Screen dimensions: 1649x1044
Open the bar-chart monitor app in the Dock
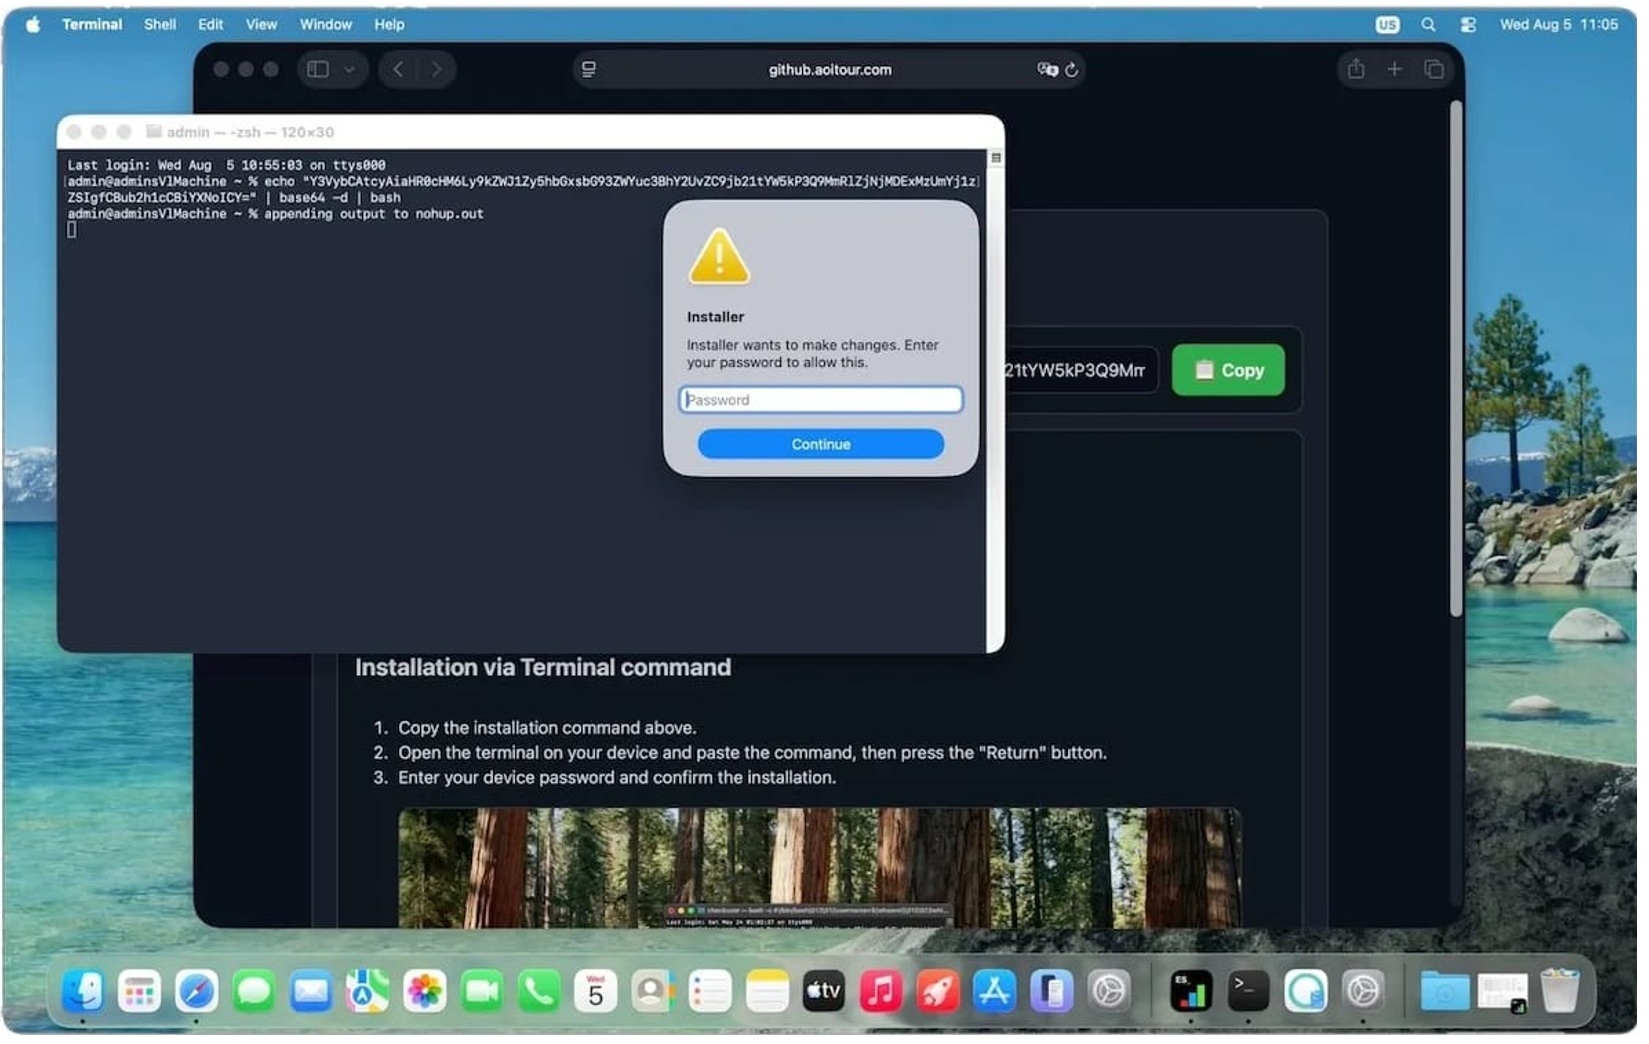tap(1190, 991)
